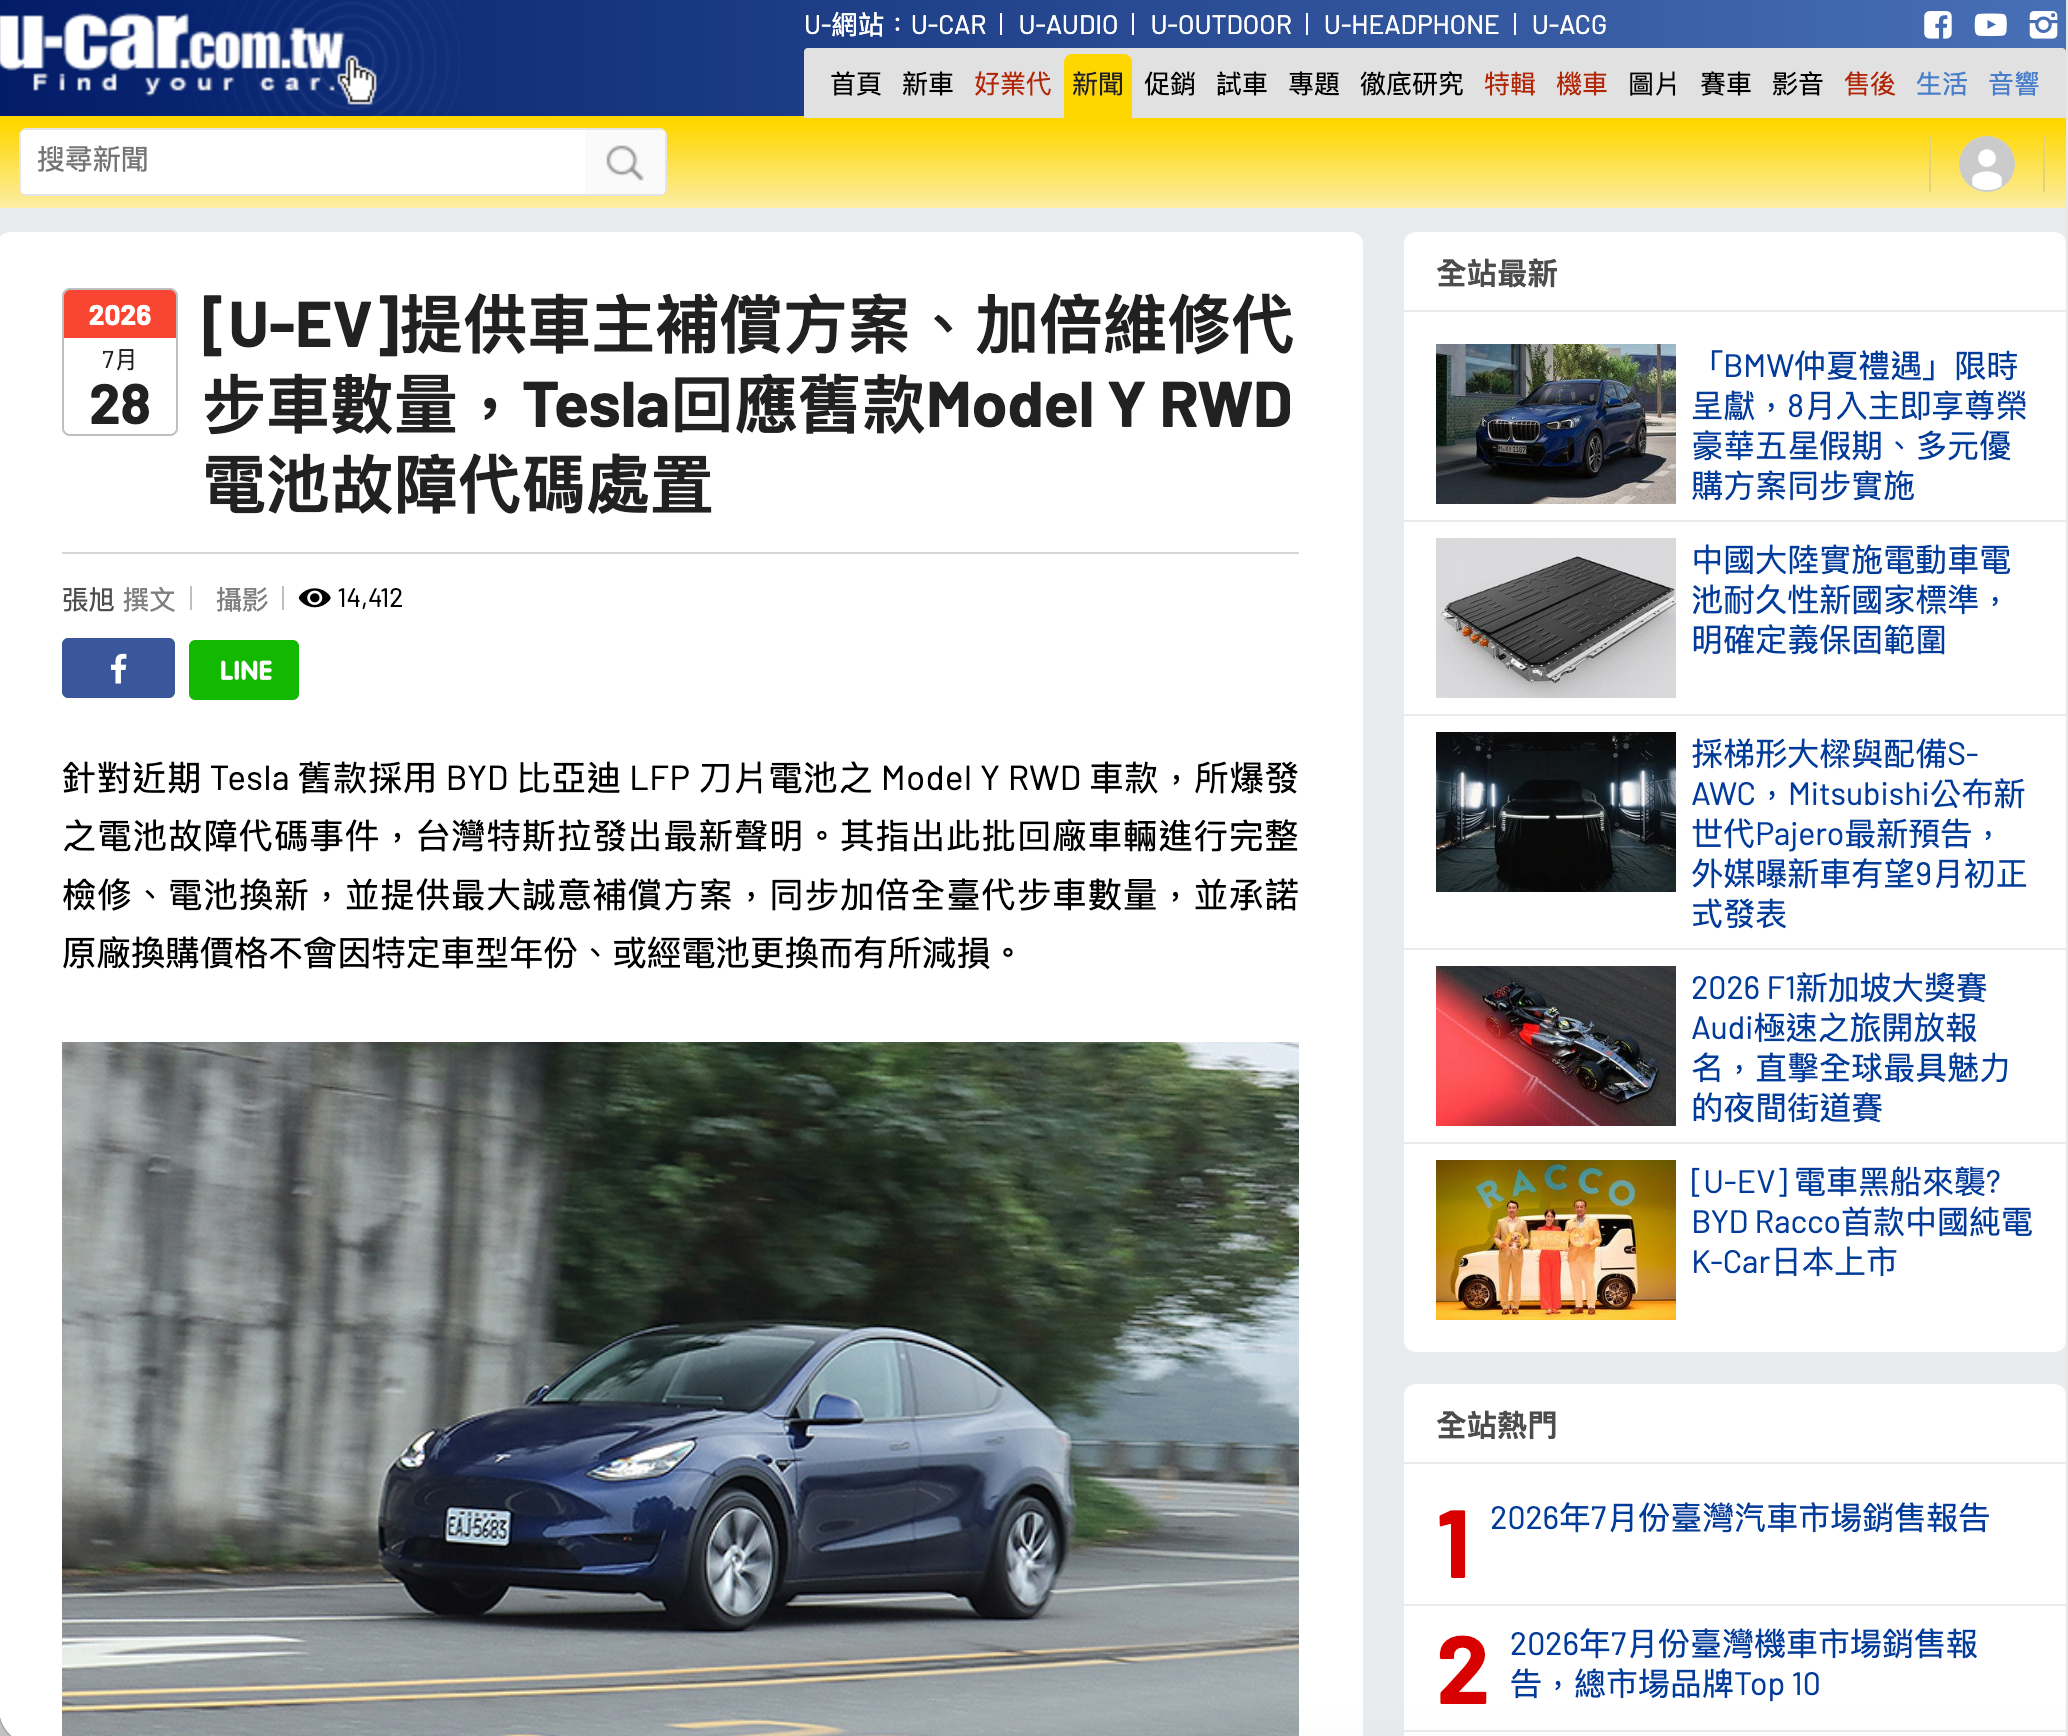Open the 機車 nav item
The width and height of the screenshot is (2068, 1736).
(1581, 84)
